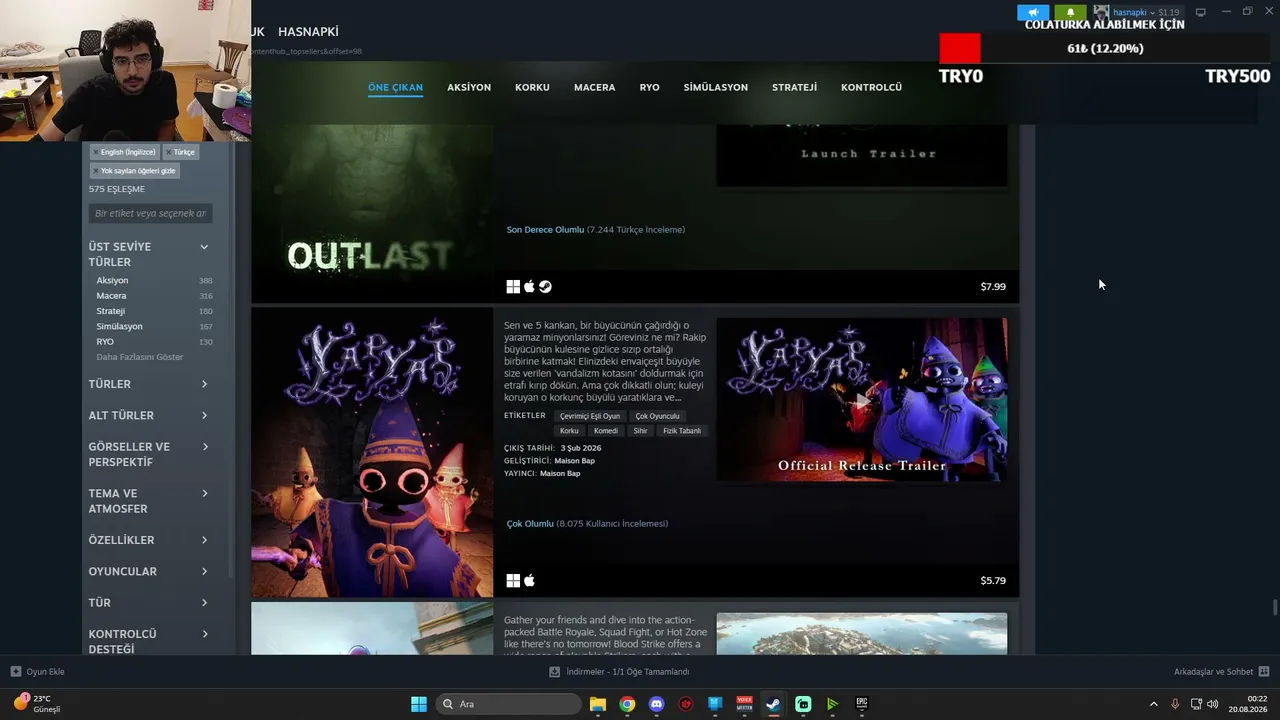
Task: Click the Add Game plus icon
Action: click(x=16, y=672)
